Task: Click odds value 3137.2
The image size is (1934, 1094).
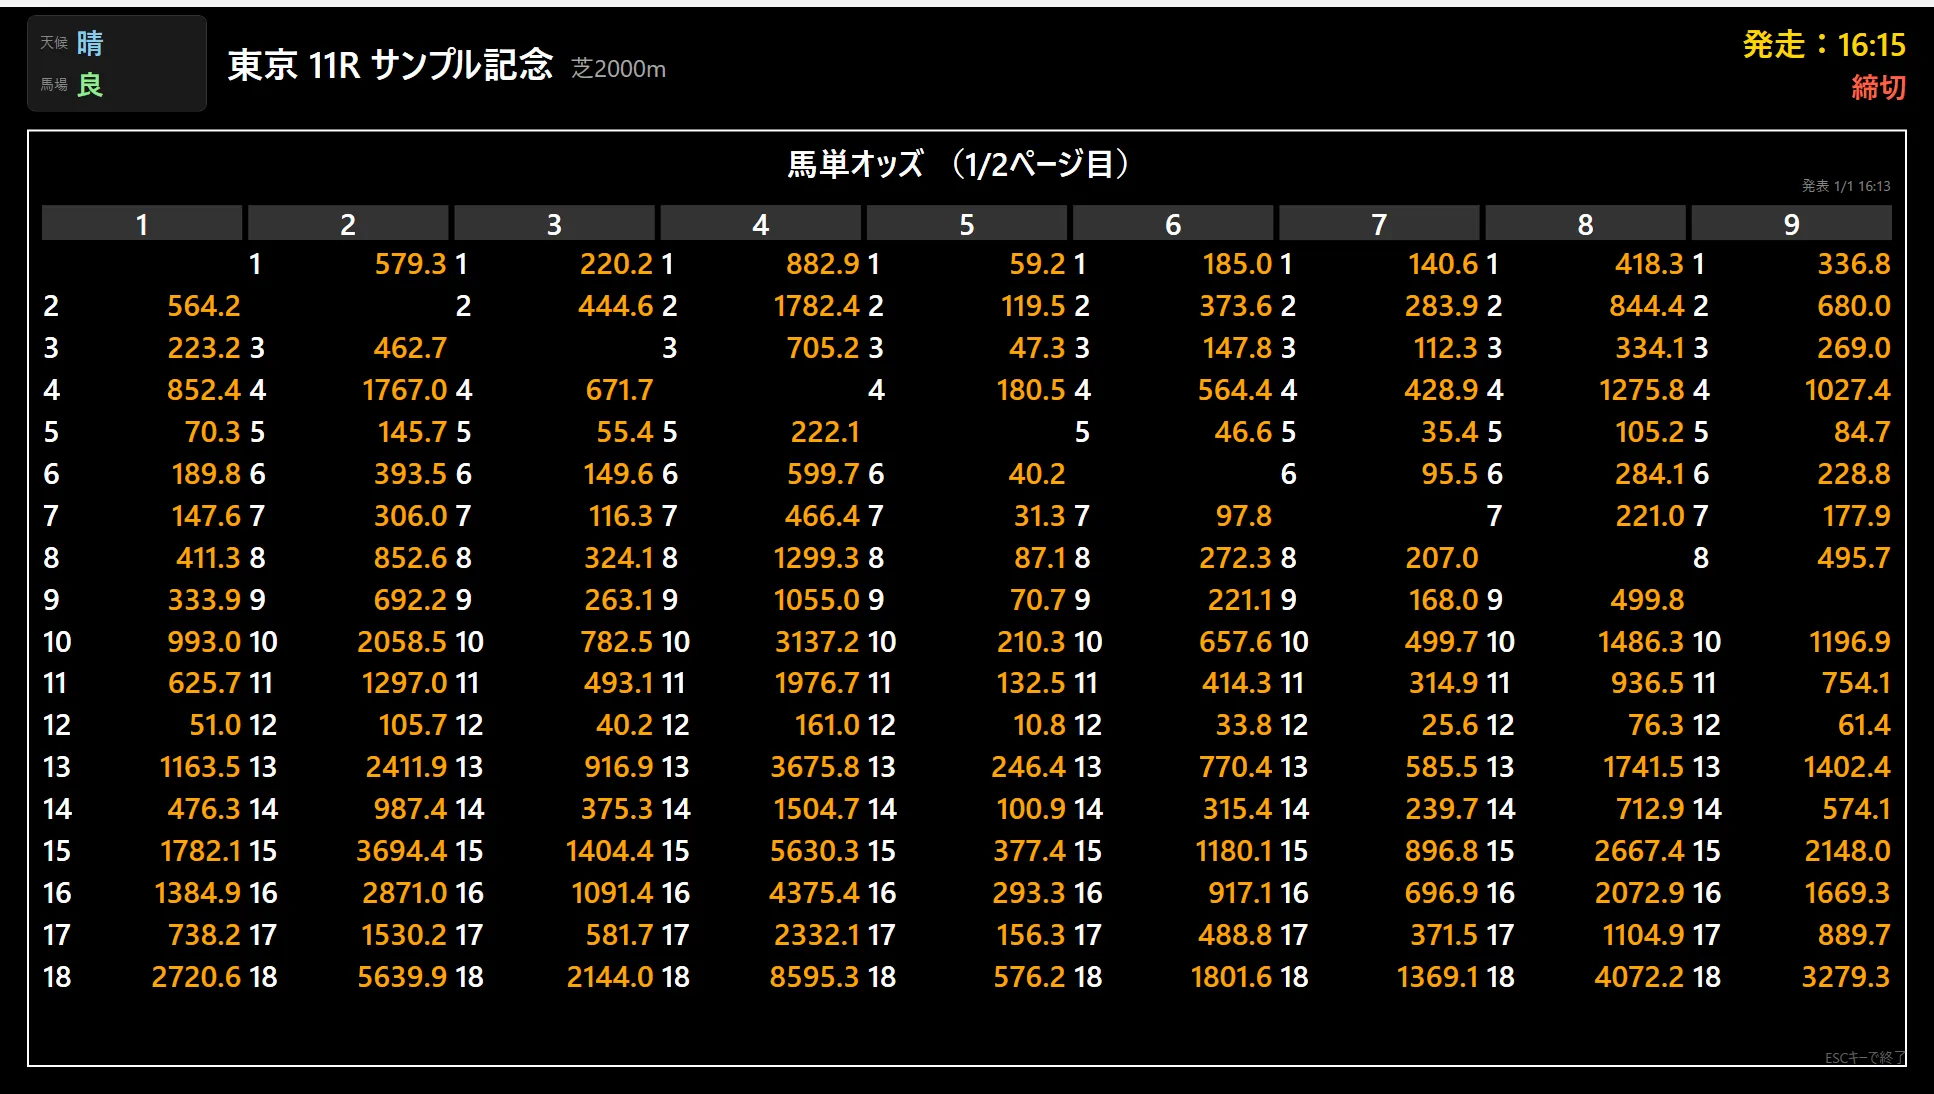Action: pos(817,642)
